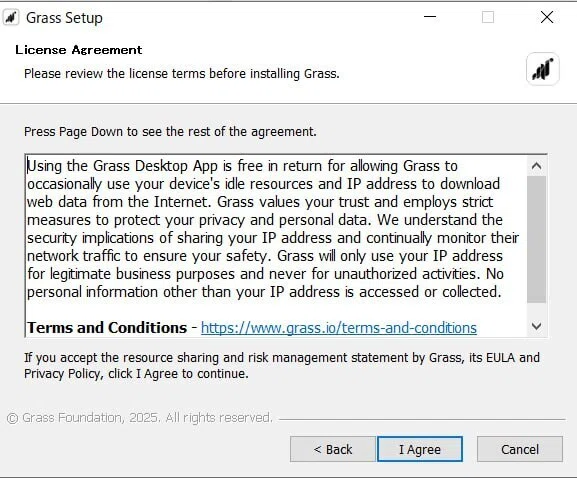Click the Grass Foundation copyright footer text
577x478 pixels.
(x=139, y=418)
